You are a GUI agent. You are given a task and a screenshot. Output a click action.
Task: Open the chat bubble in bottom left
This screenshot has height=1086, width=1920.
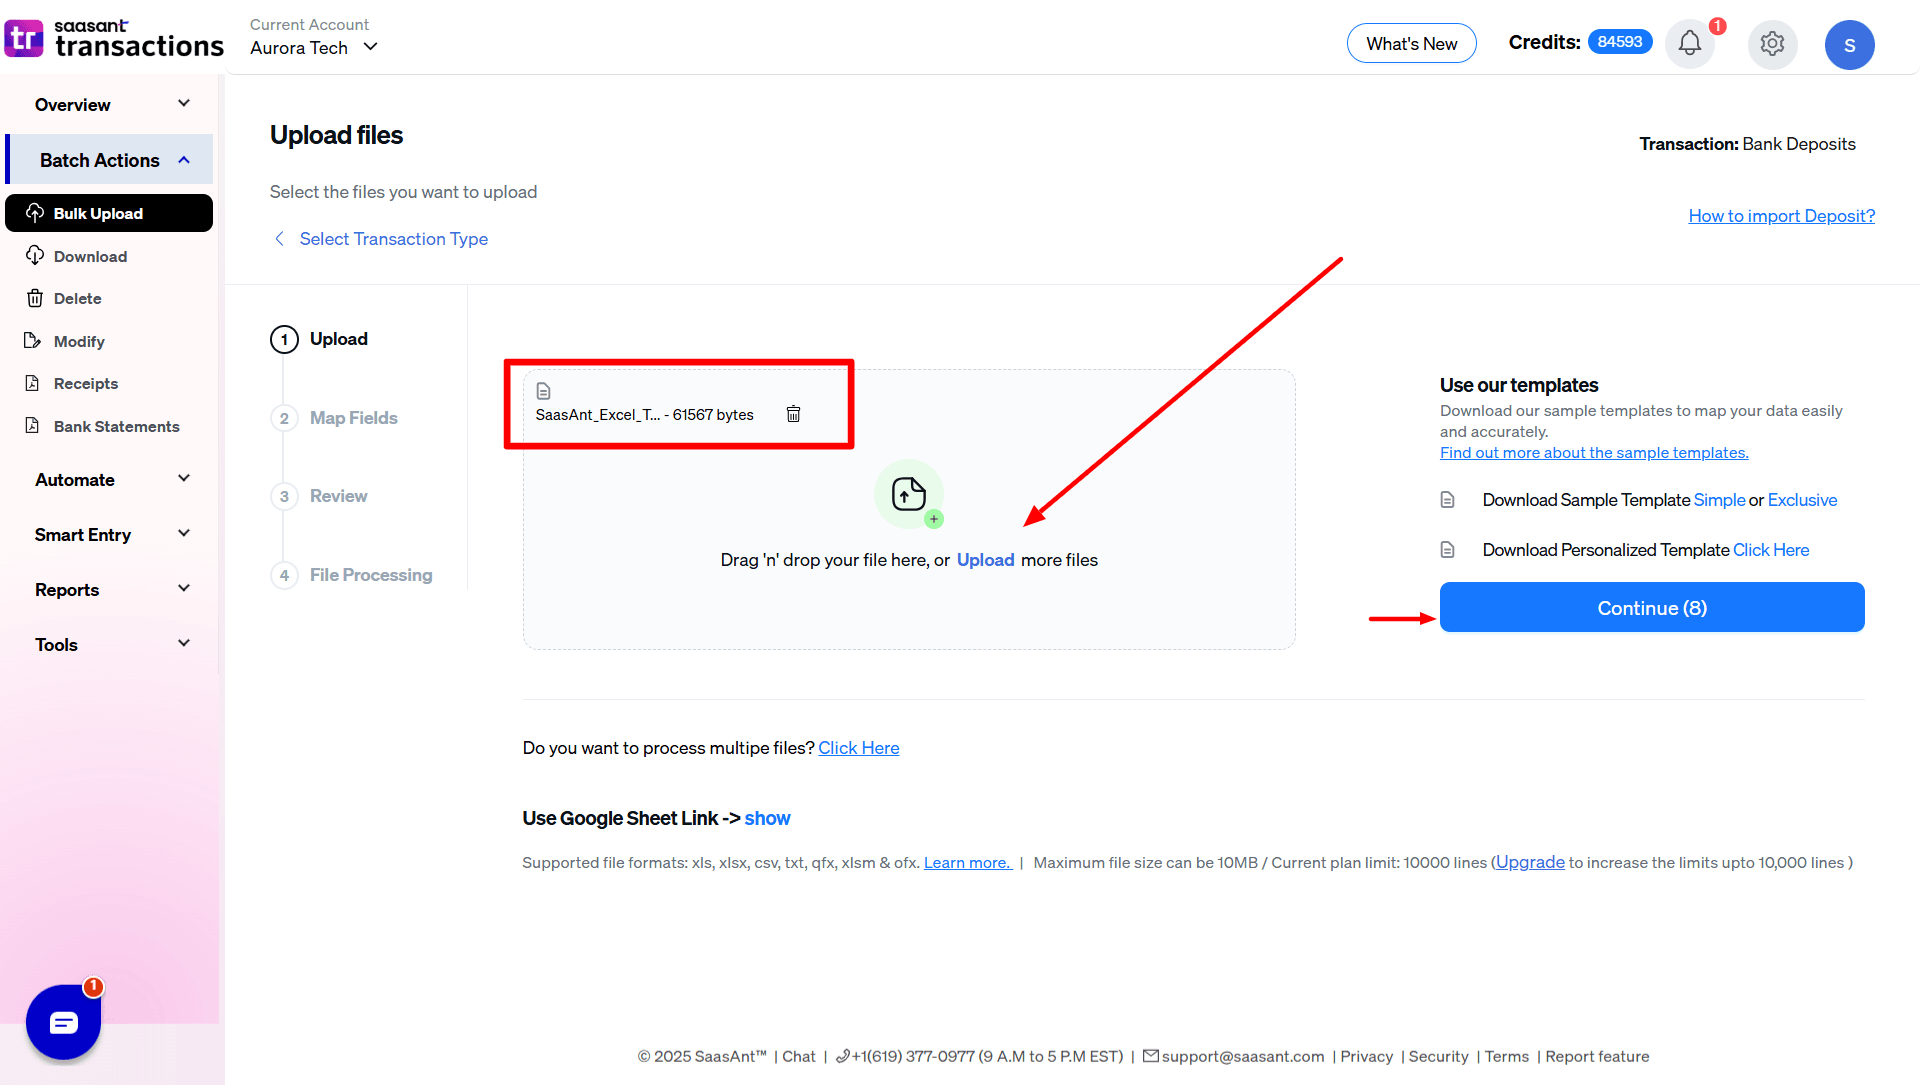(63, 1022)
